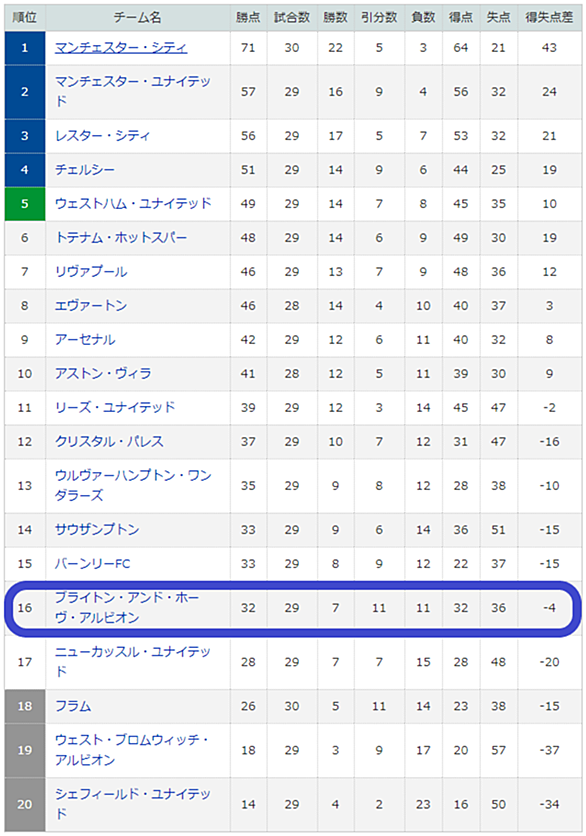Click the 得失点差 column header
This screenshot has height=836, width=586.
[x=549, y=18]
